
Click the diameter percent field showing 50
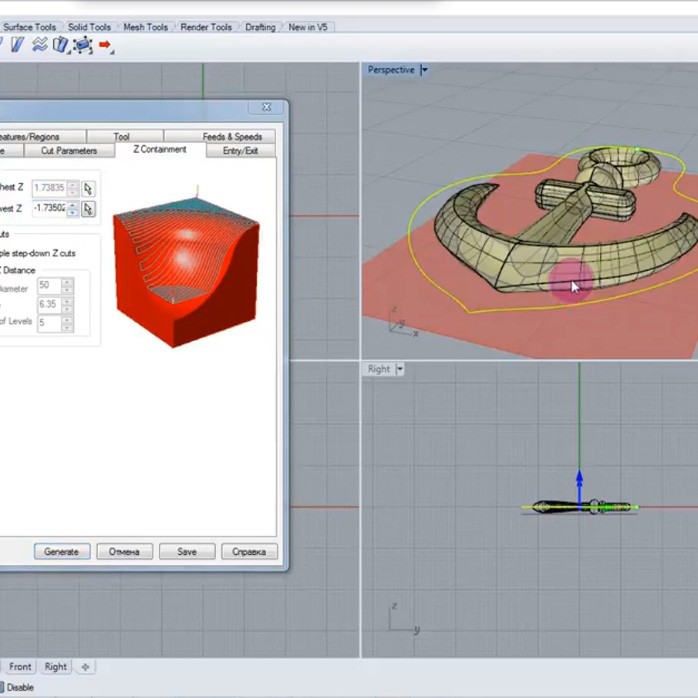(x=49, y=285)
